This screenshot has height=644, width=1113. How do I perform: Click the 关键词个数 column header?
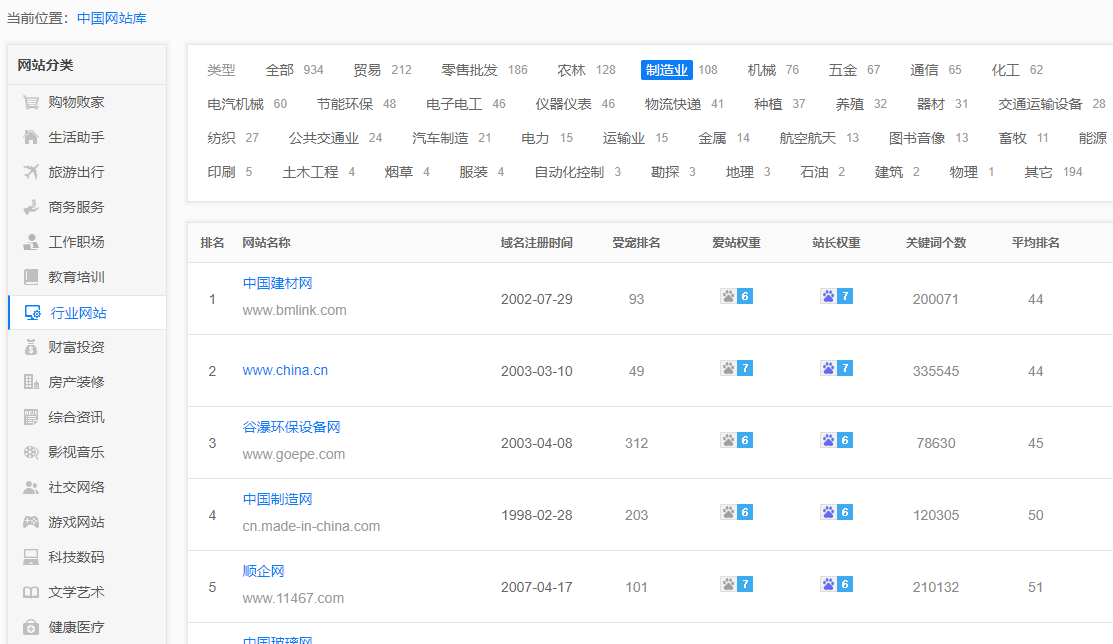[935, 243]
